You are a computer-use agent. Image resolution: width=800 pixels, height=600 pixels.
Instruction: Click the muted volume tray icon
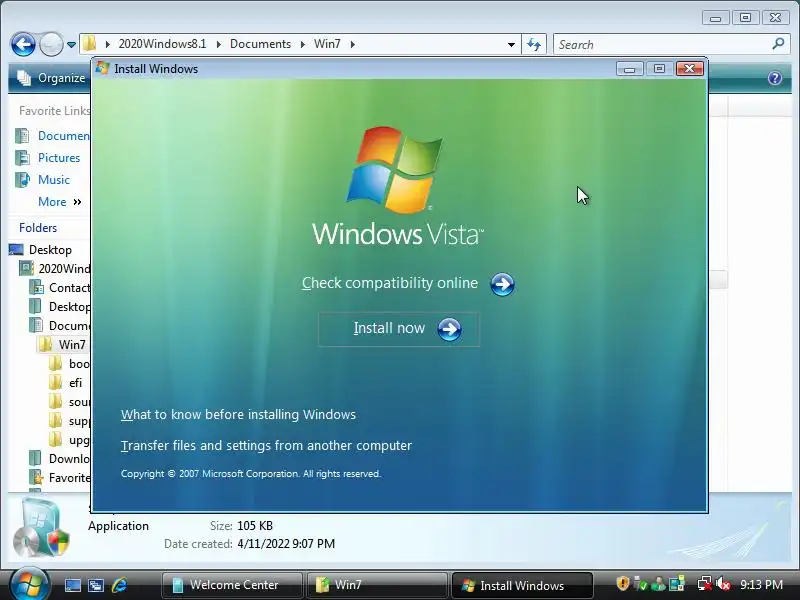(x=723, y=584)
